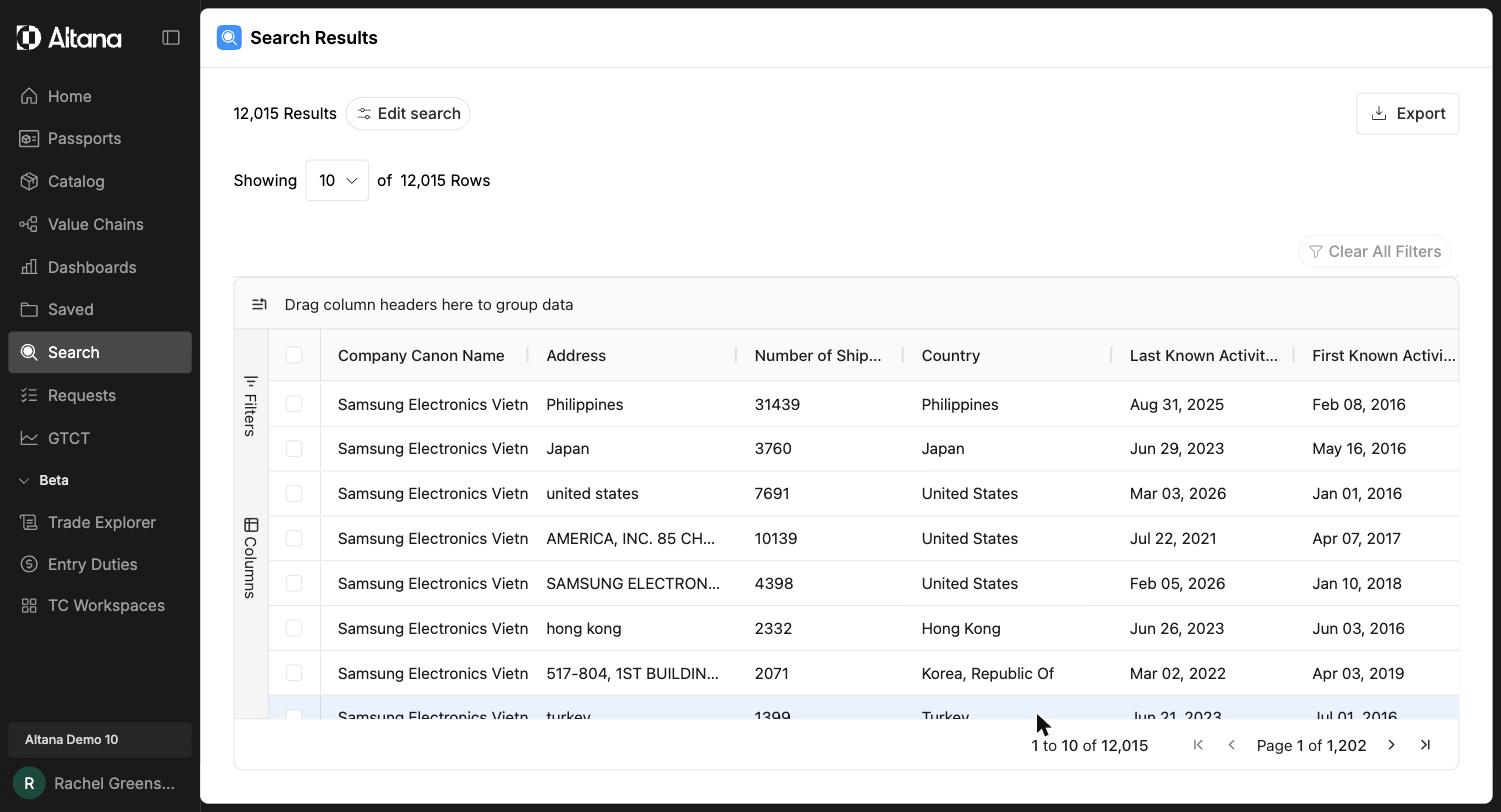
Task: Collapse the sidebar panel icon
Action: 171,38
